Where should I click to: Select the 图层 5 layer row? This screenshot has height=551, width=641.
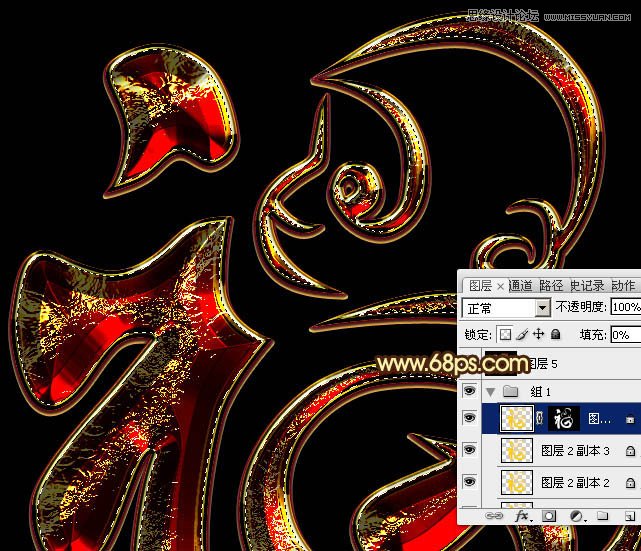549,363
